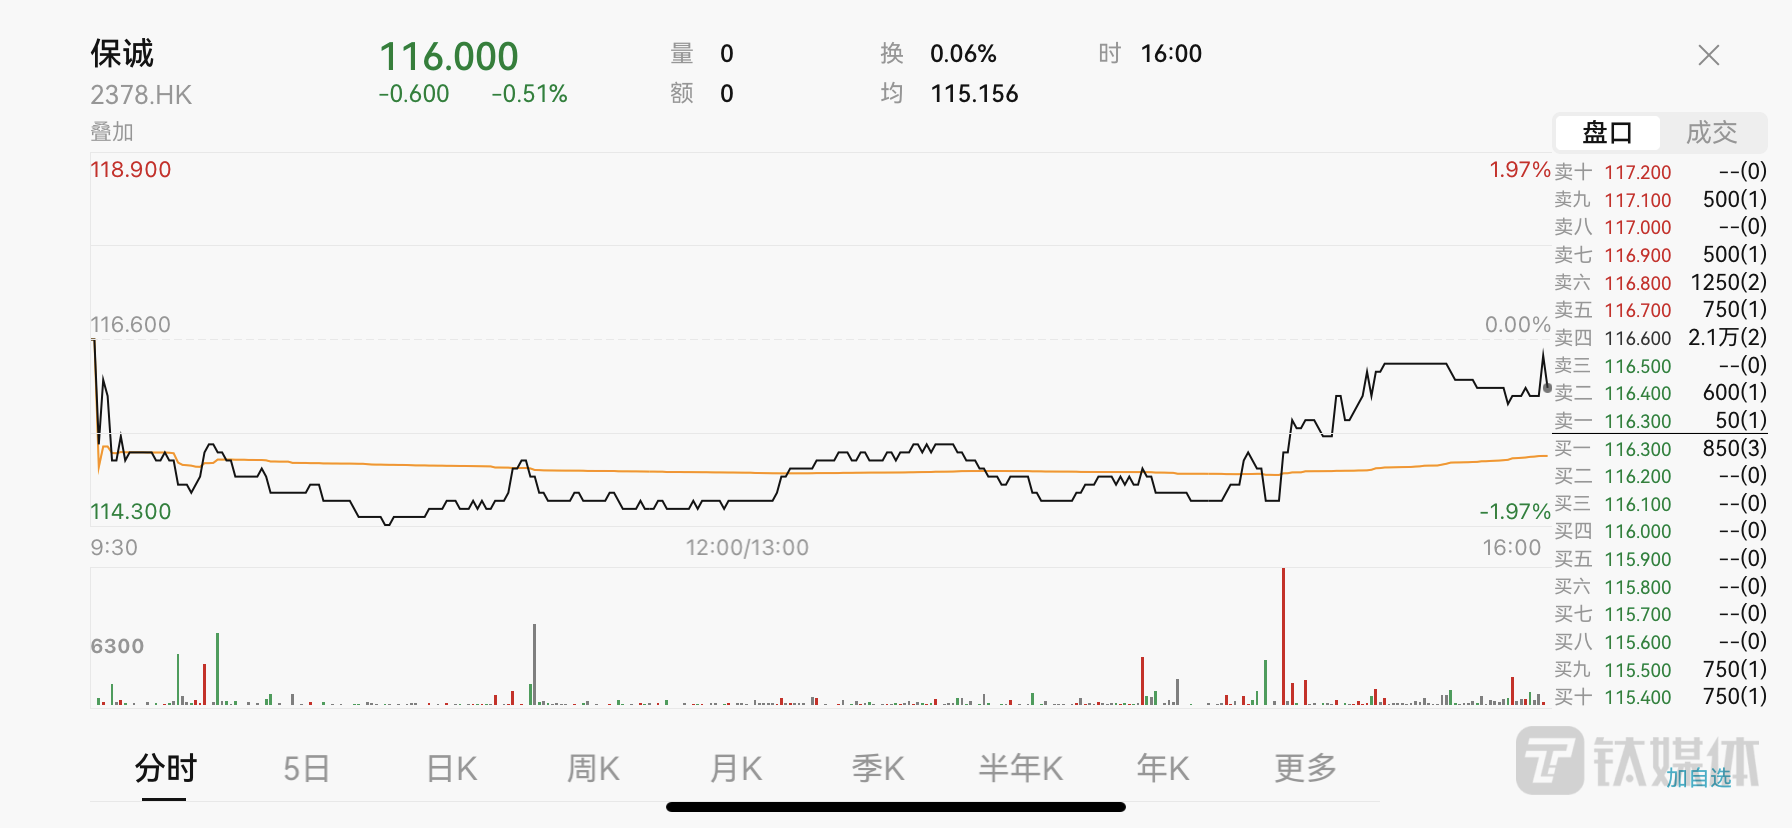The height and width of the screenshot is (828, 1792).
Task: Click the tallest red volume bar
Action: 1283,636
